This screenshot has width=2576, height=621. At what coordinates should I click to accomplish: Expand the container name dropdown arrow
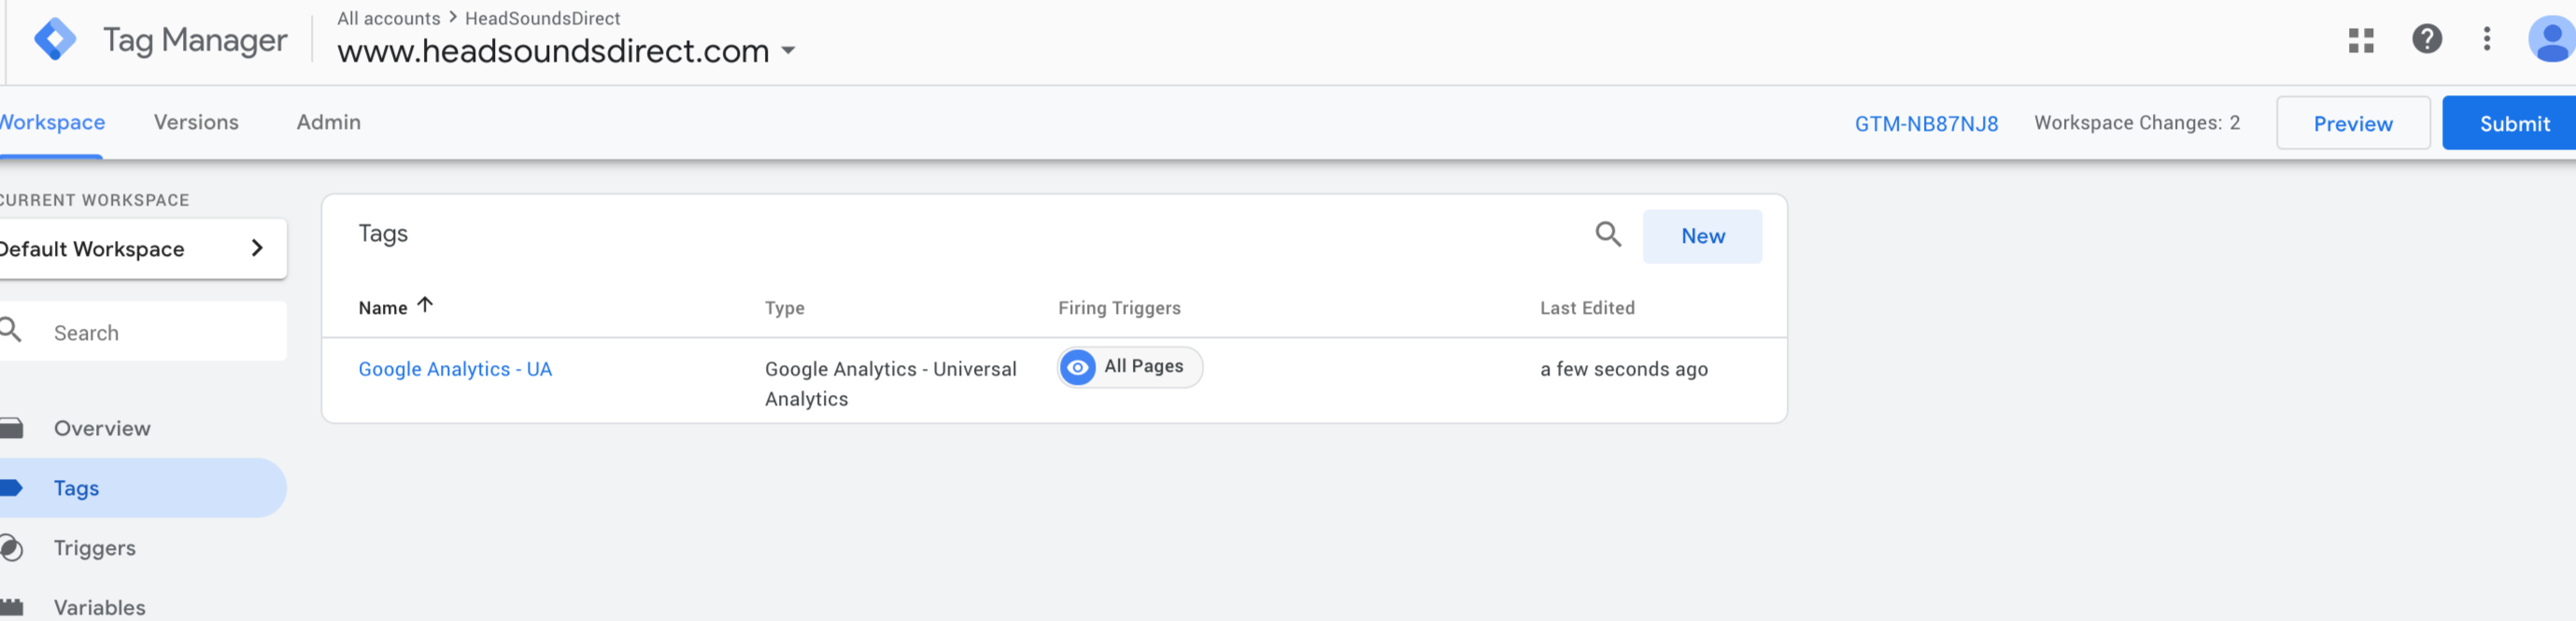pyautogui.click(x=788, y=50)
